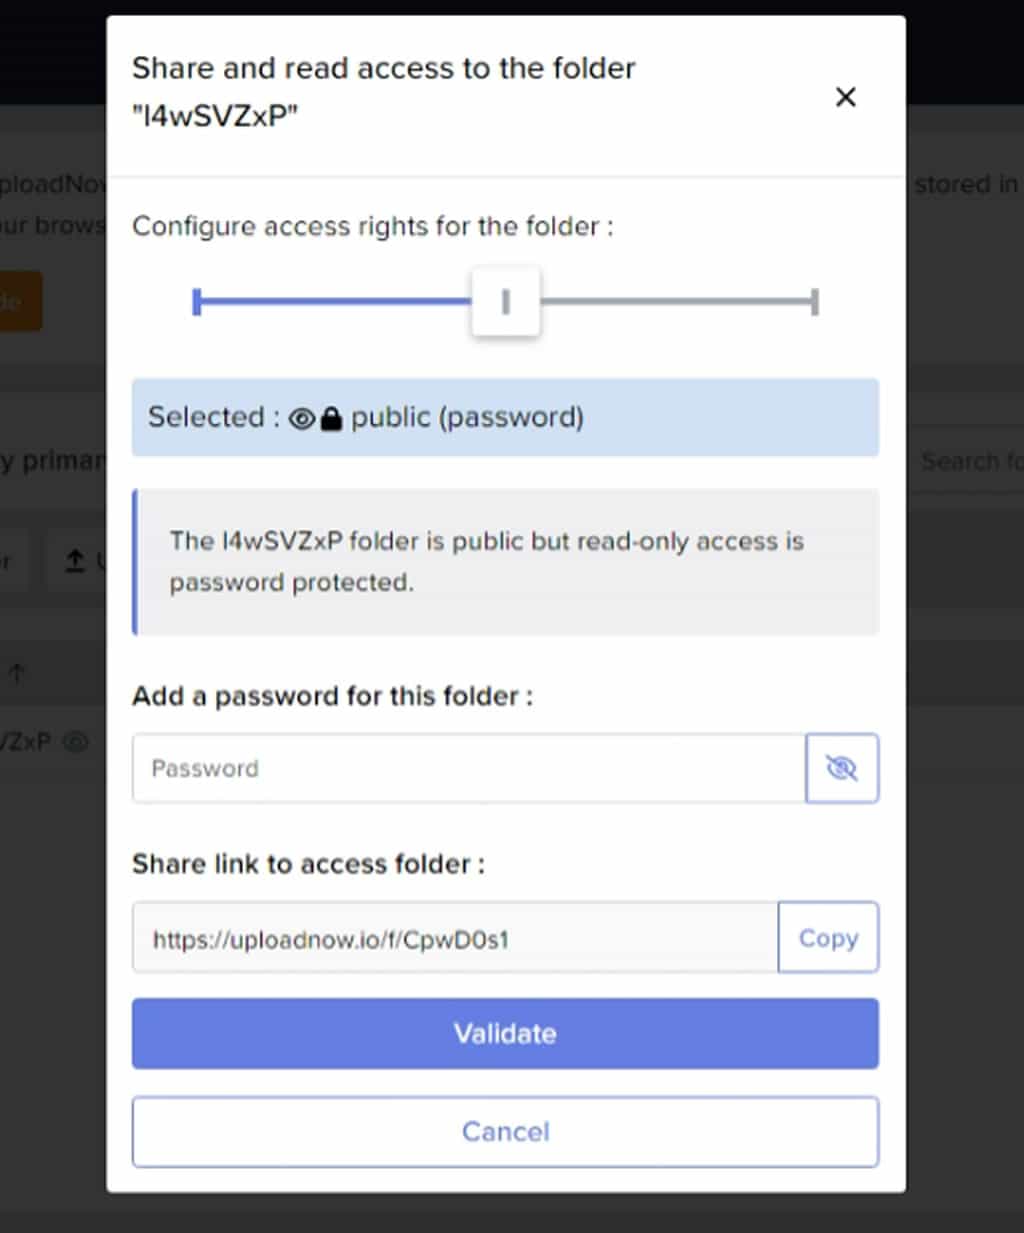Click the blue part of the slider track
1024x1233 pixels.
click(334, 301)
